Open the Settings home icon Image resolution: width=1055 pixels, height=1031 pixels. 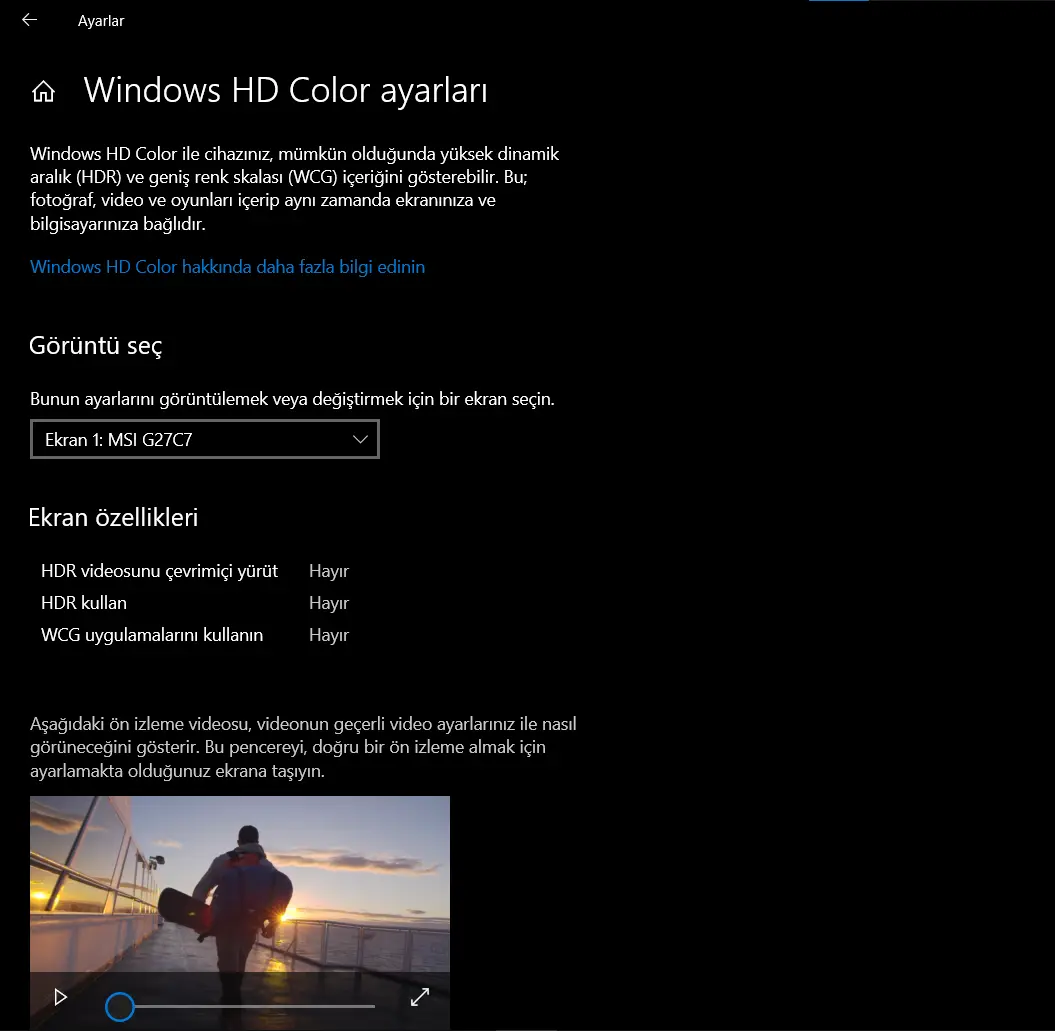pos(43,91)
